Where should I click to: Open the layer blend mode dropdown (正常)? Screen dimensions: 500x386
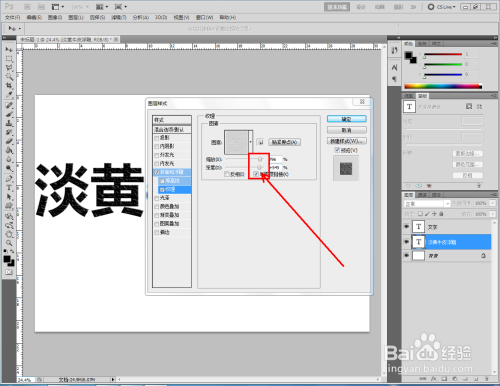[x=427, y=204]
